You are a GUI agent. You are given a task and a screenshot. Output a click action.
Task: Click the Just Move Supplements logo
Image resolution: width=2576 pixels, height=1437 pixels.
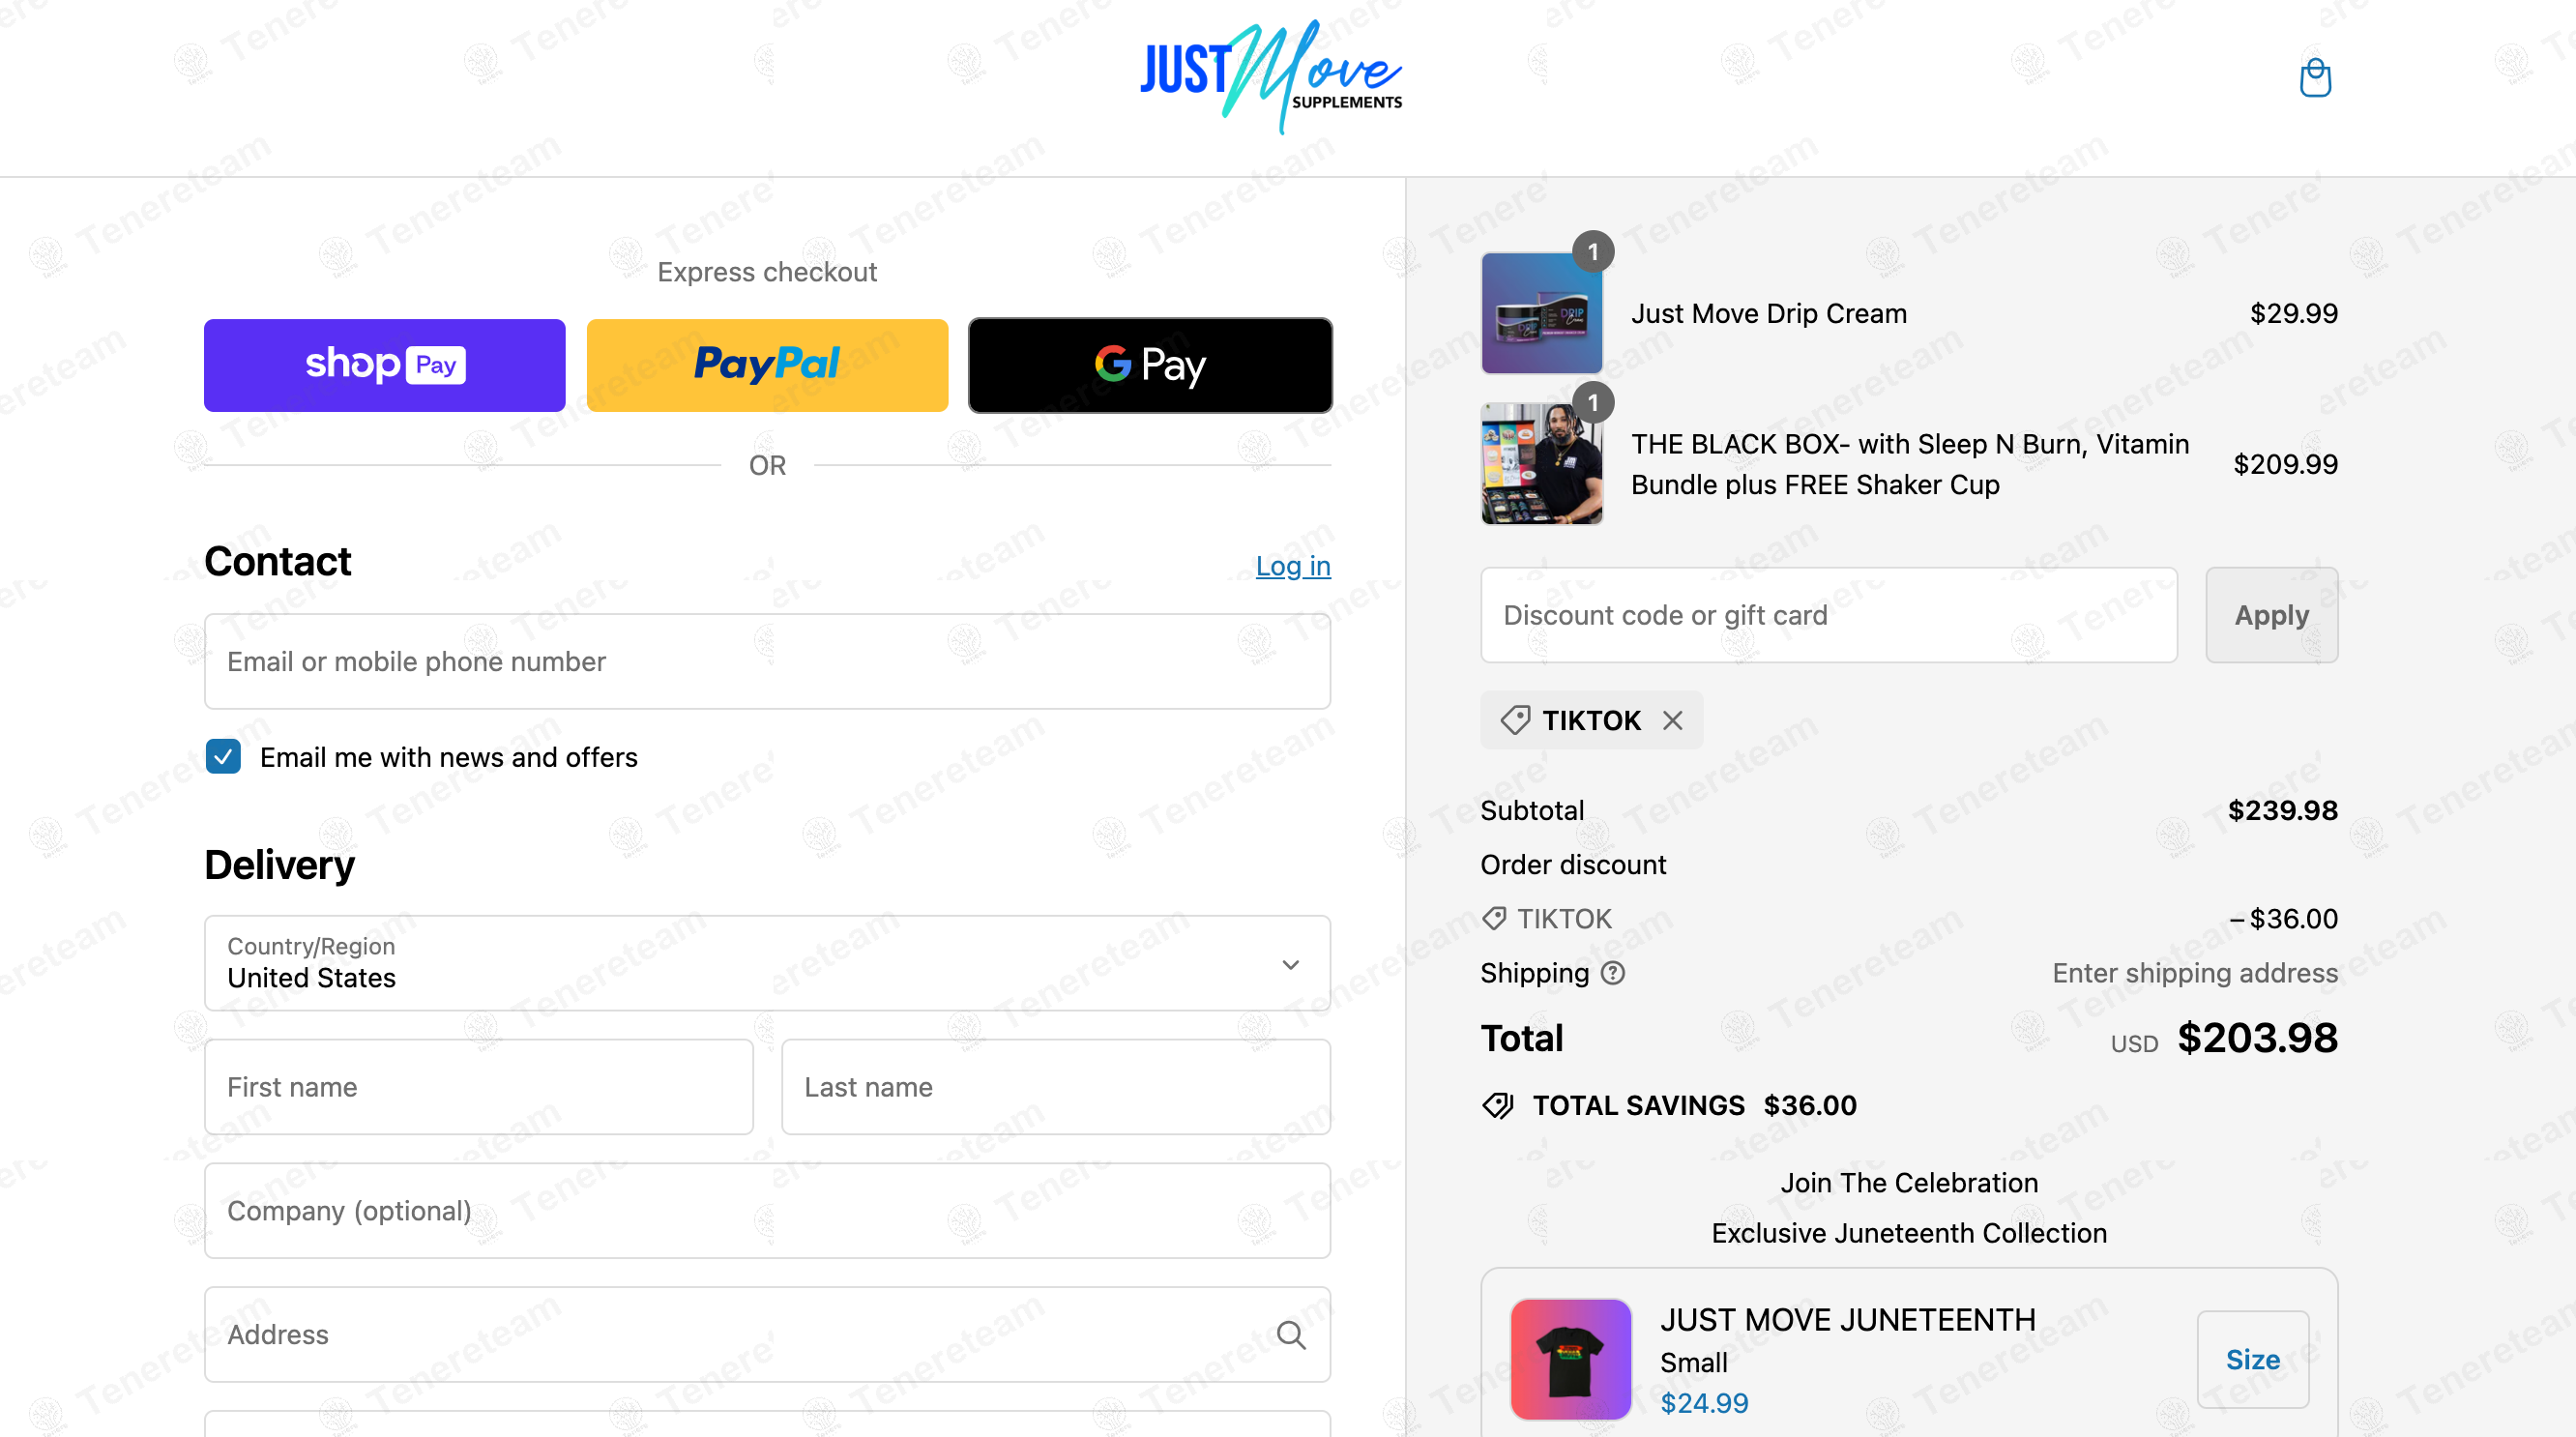(x=1271, y=77)
